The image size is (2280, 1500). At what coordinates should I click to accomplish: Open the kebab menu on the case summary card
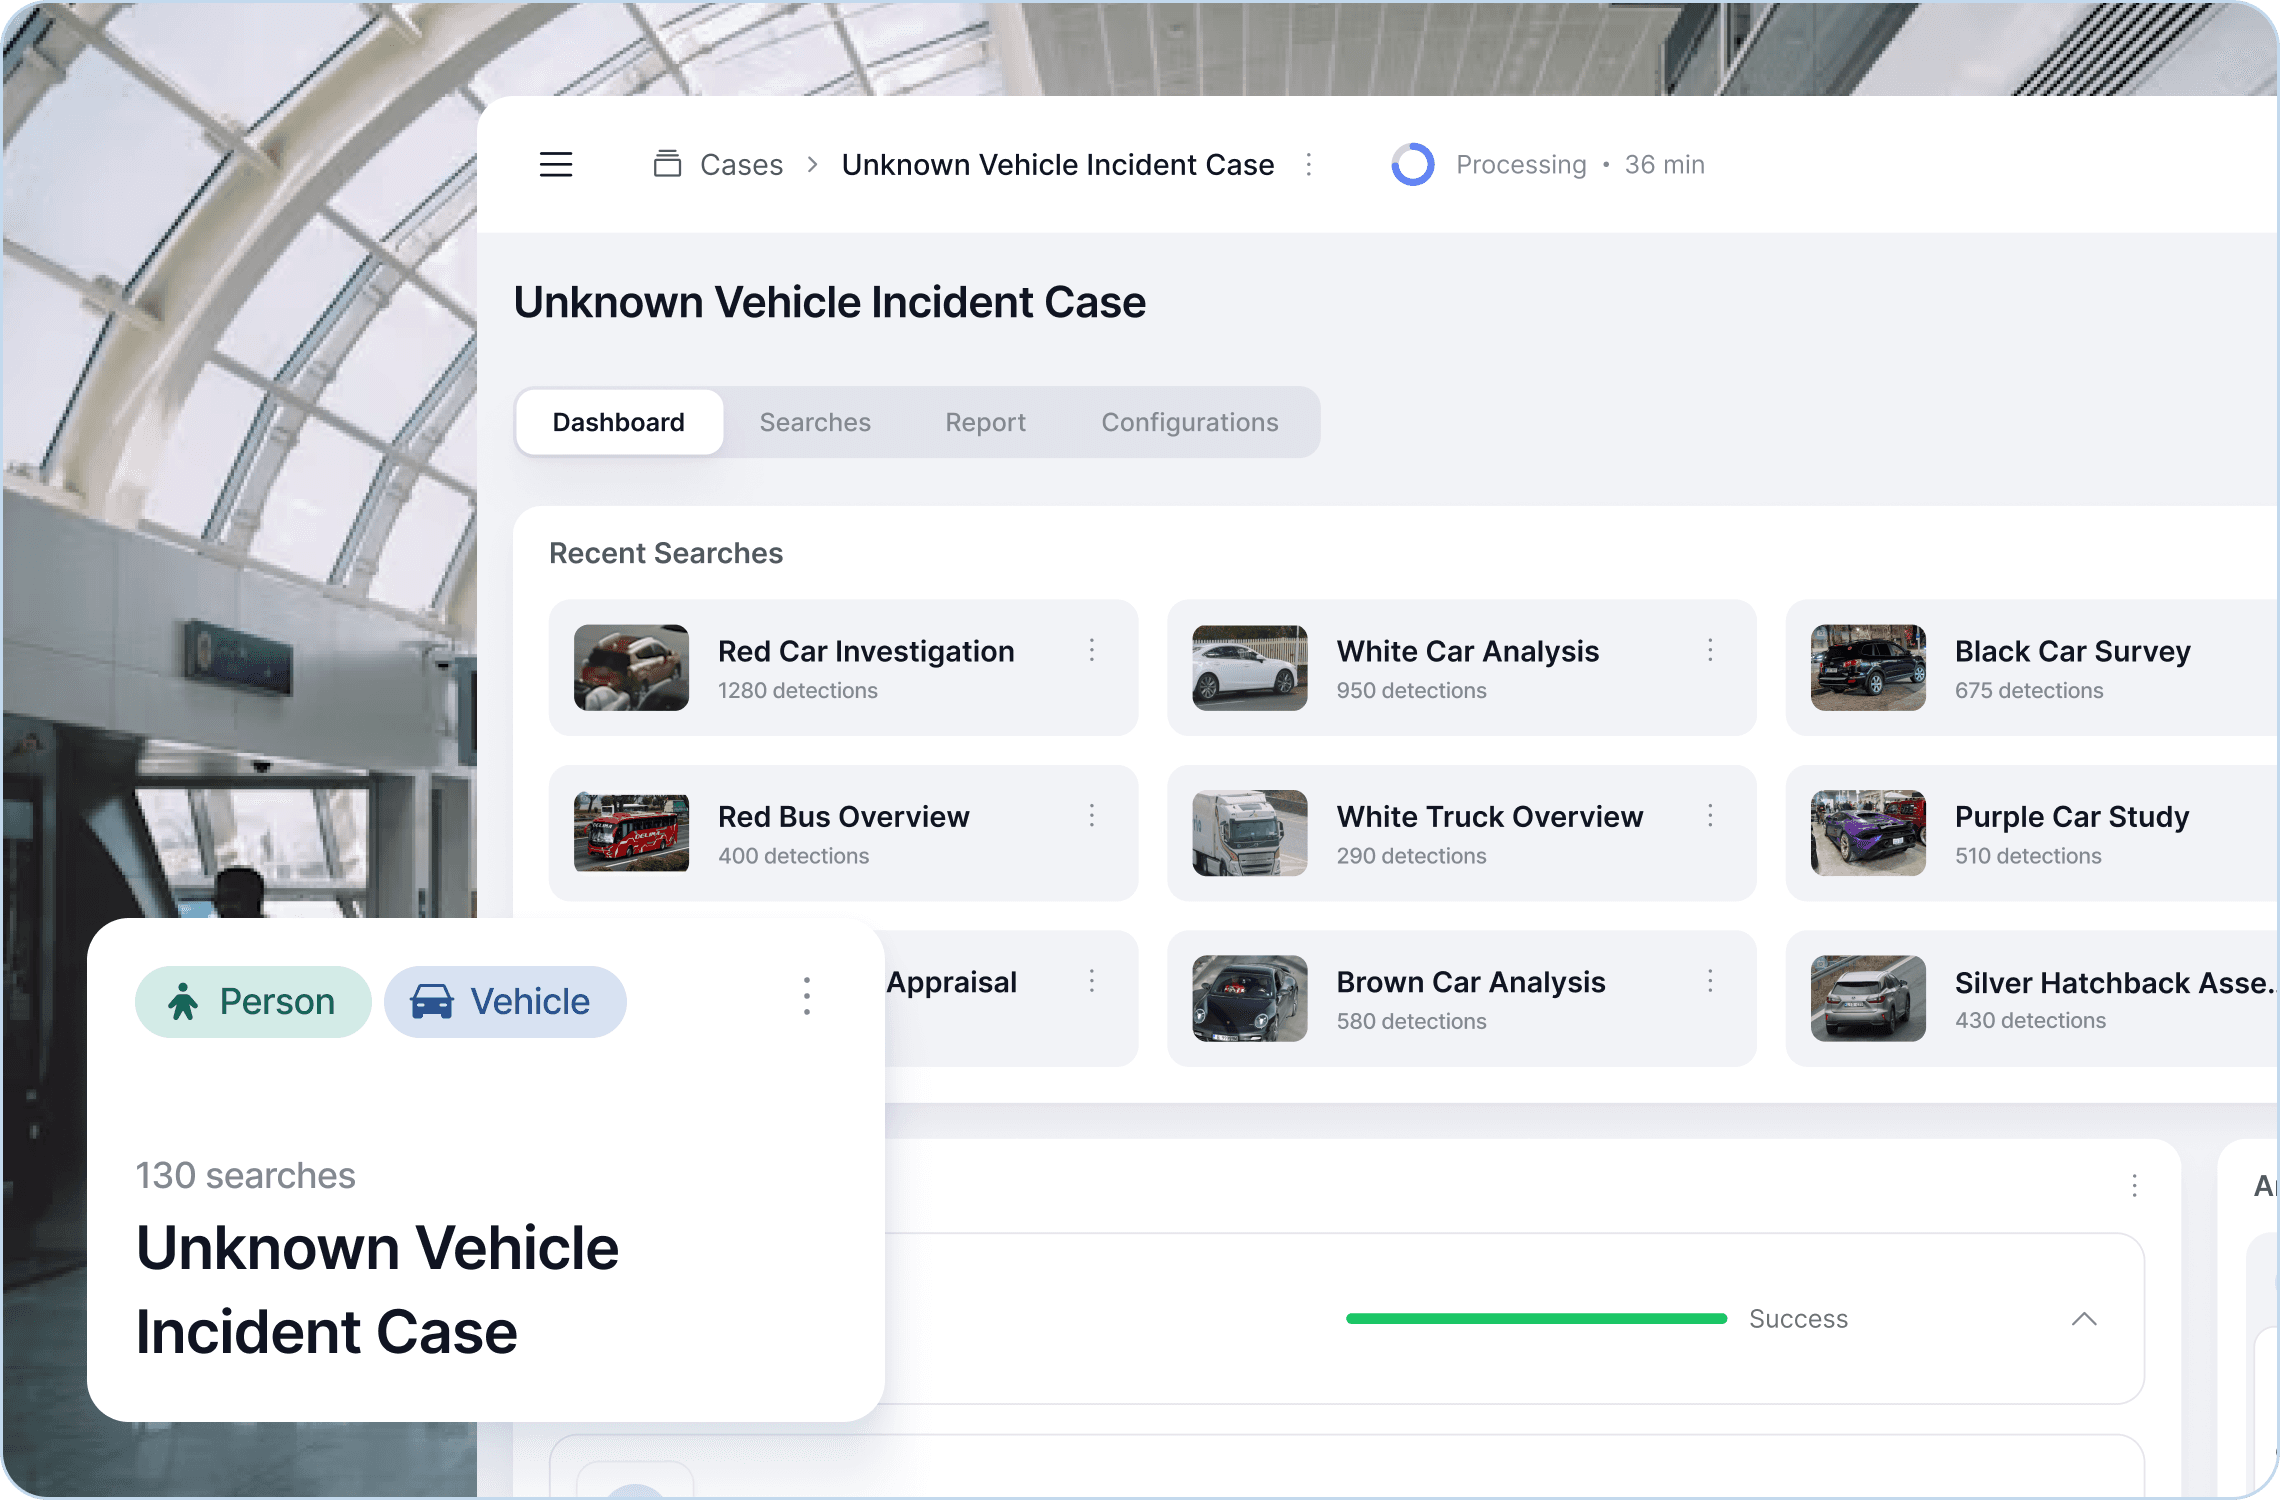point(807,996)
